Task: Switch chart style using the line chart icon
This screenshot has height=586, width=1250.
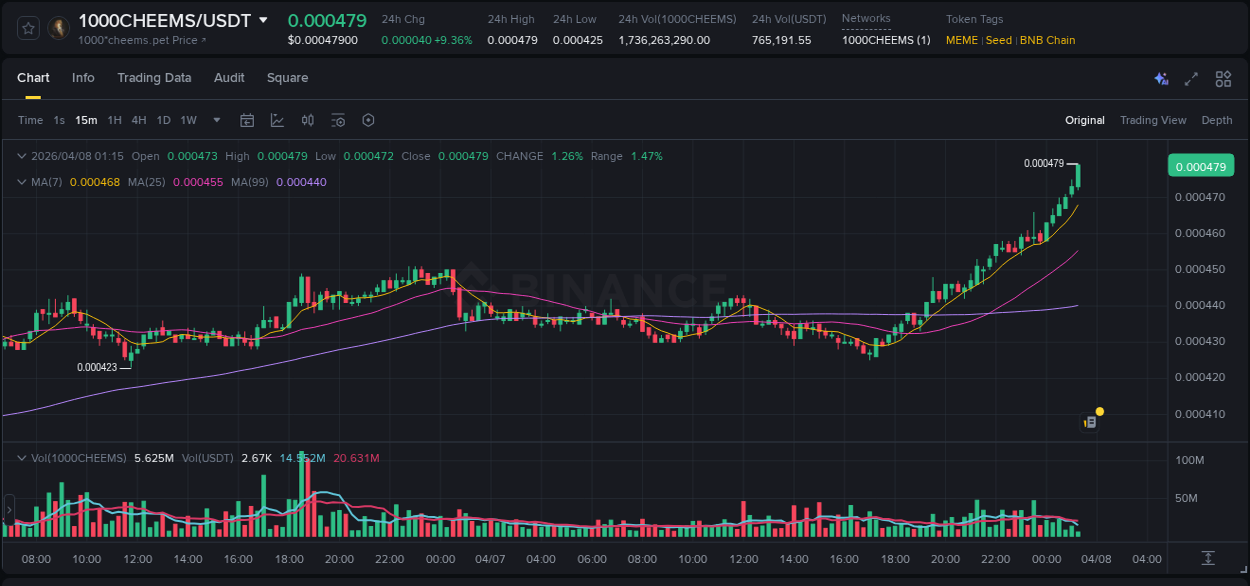Action: 276,120
